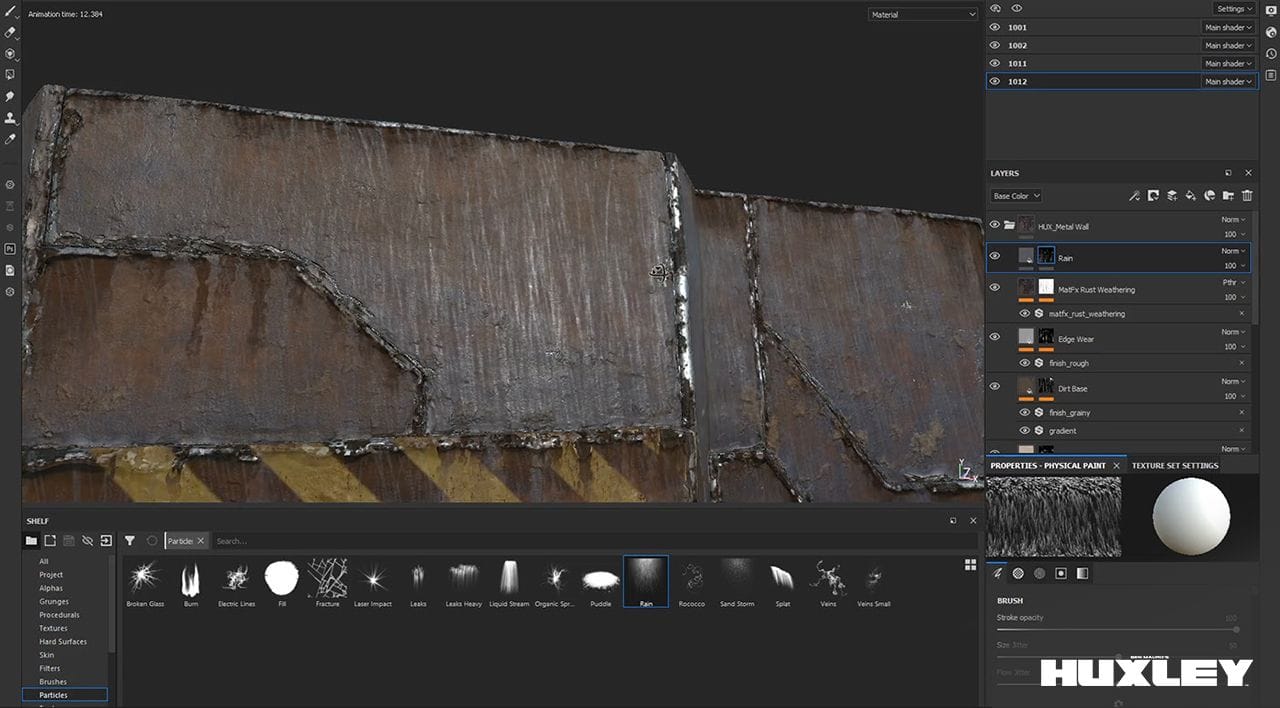Click the shelf filter funnel icon

coord(130,541)
